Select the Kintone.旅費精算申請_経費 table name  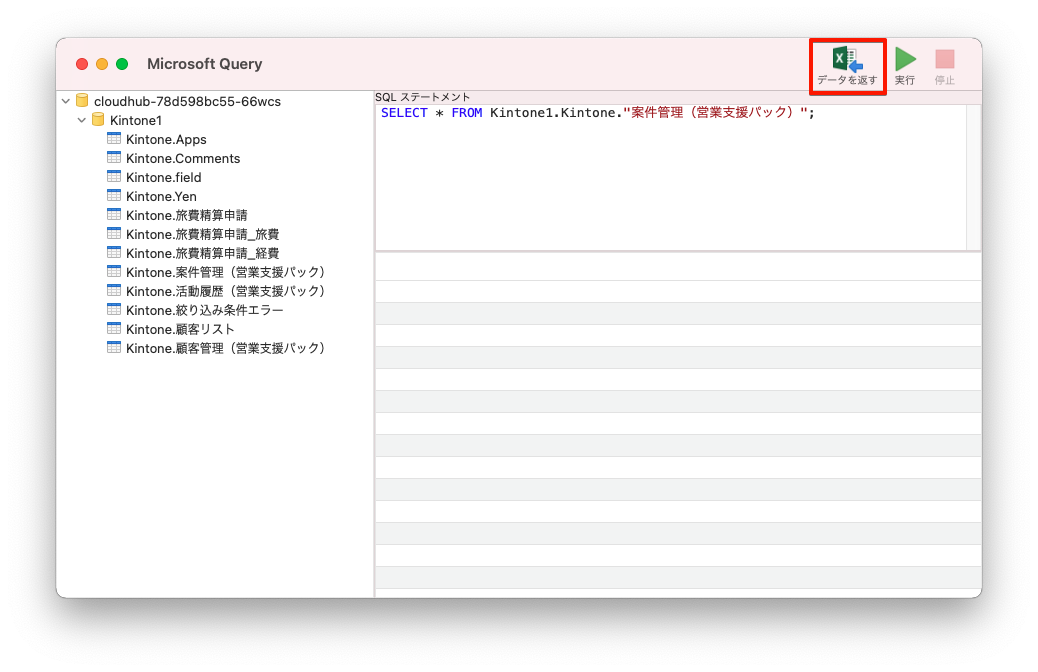(203, 254)
